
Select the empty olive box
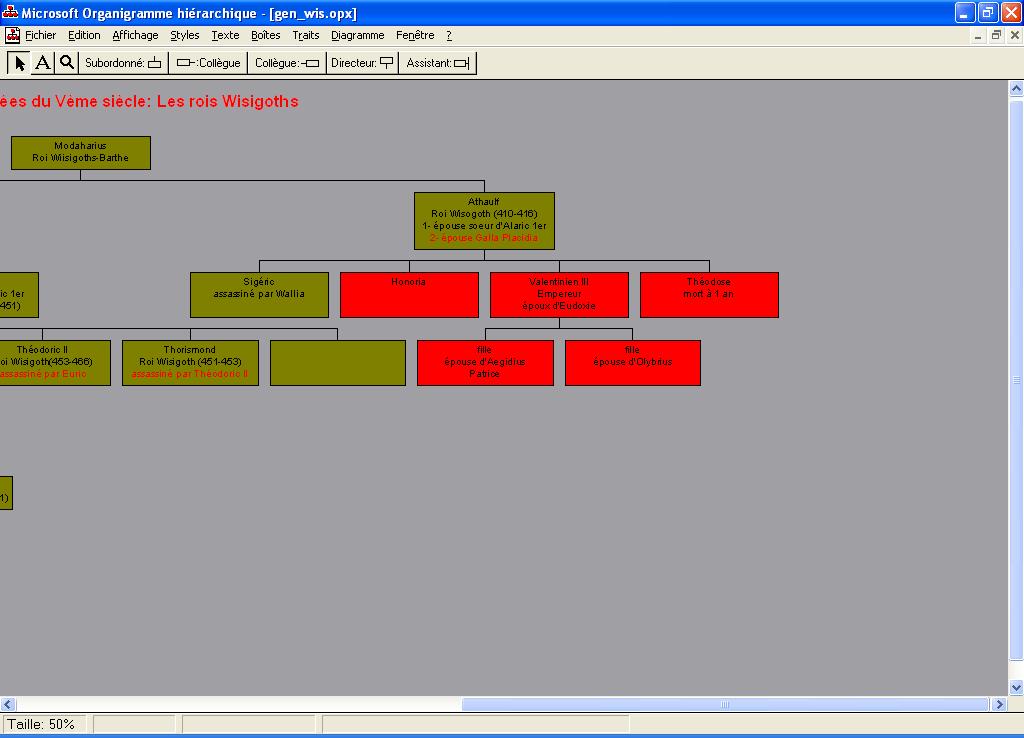(x=337, y=362)
